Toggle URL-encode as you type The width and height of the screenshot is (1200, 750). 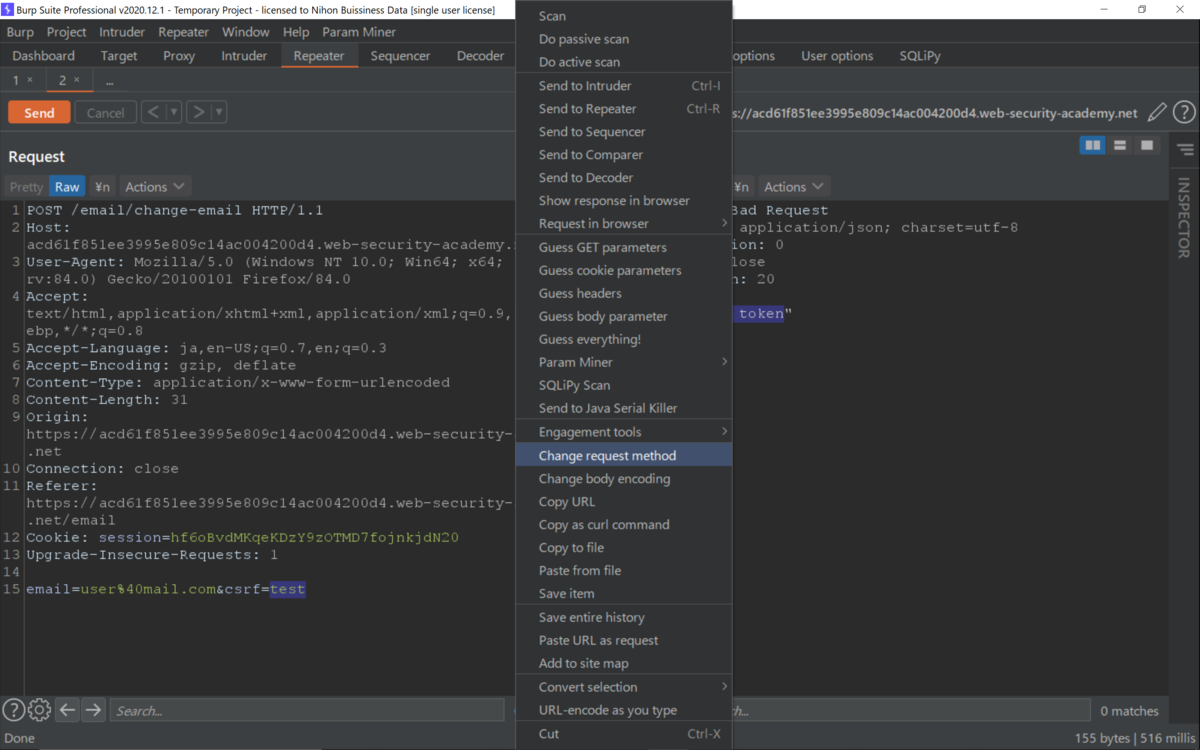[x=623, y=710]
